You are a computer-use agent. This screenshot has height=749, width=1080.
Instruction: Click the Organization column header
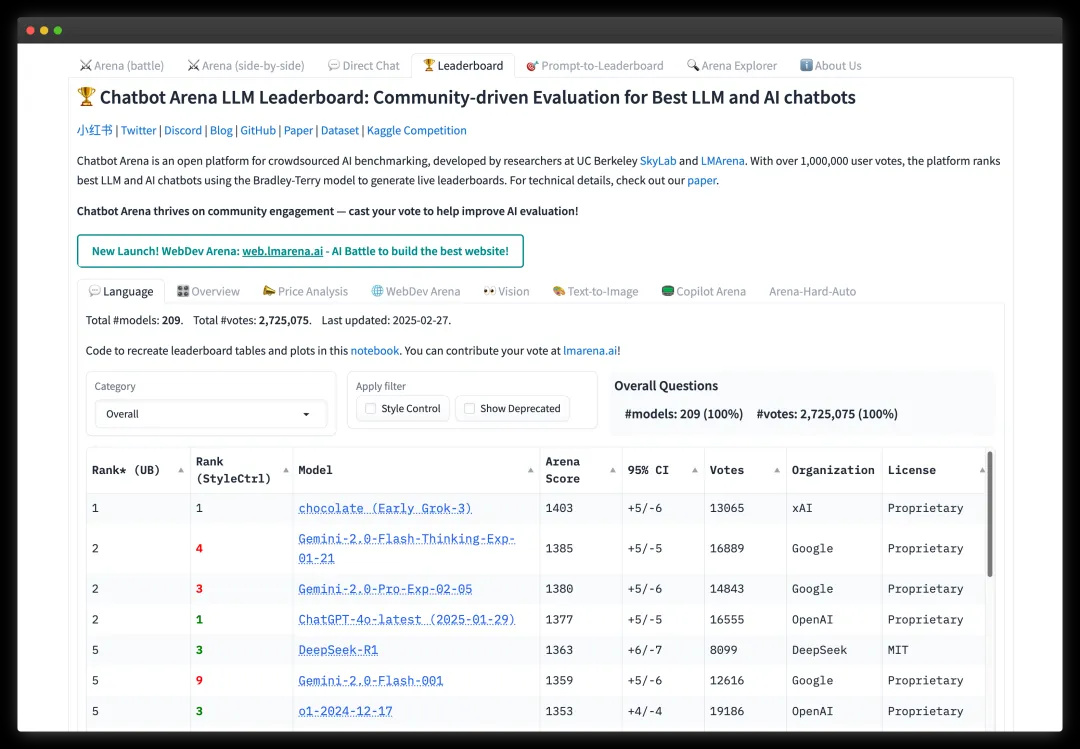(833, 470)
